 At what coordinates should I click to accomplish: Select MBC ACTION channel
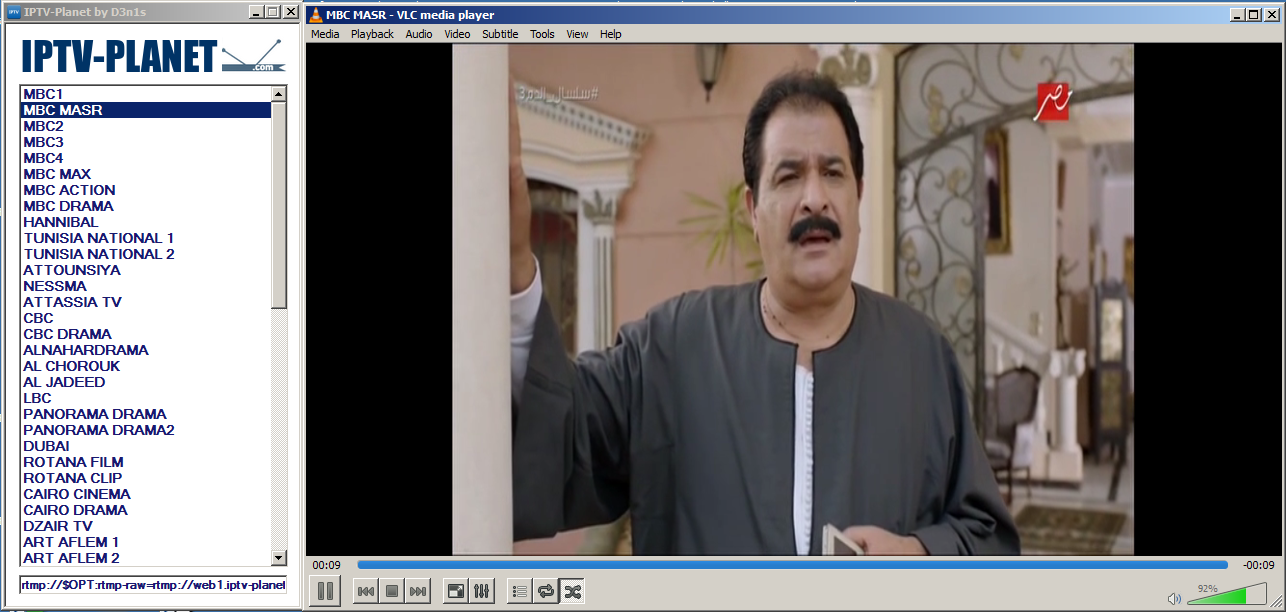tap(145, 190)
